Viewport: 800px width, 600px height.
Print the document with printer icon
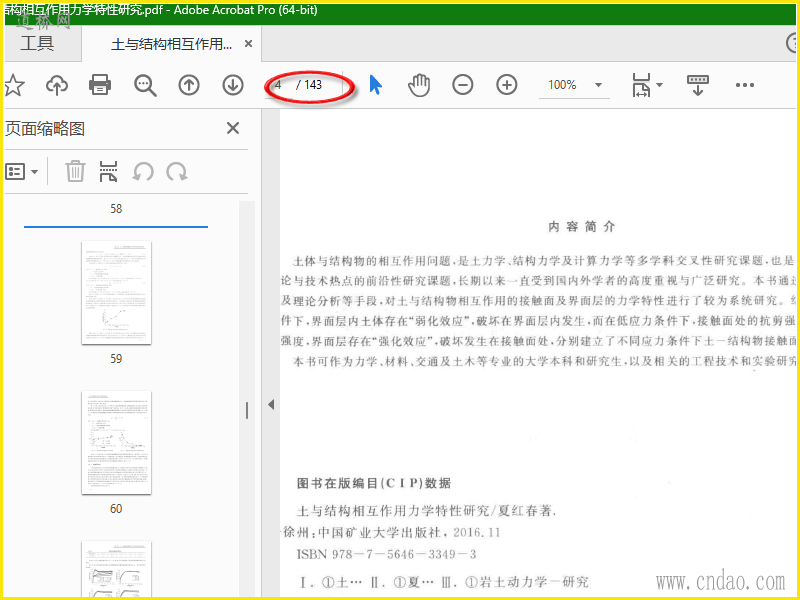pos(100,85)
